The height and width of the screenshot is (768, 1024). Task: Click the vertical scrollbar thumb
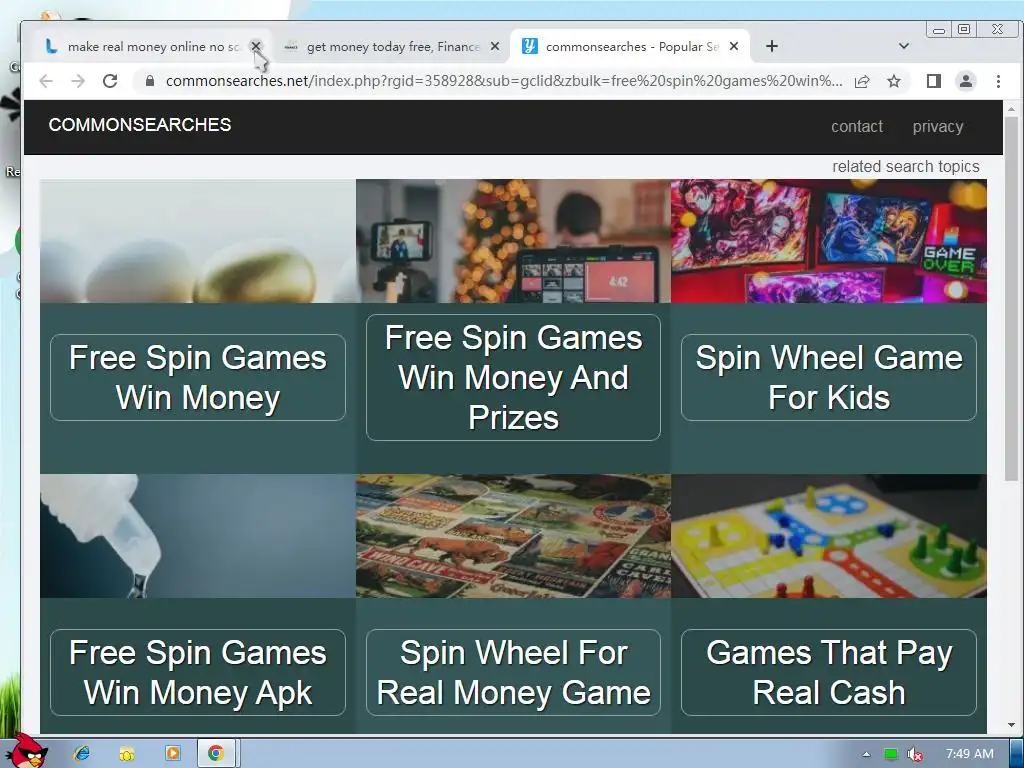tap(1011, 299)
